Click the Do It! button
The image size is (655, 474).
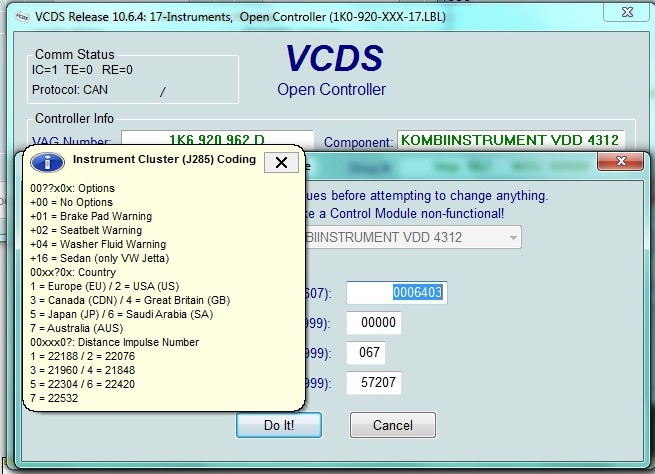click(279, 425)
